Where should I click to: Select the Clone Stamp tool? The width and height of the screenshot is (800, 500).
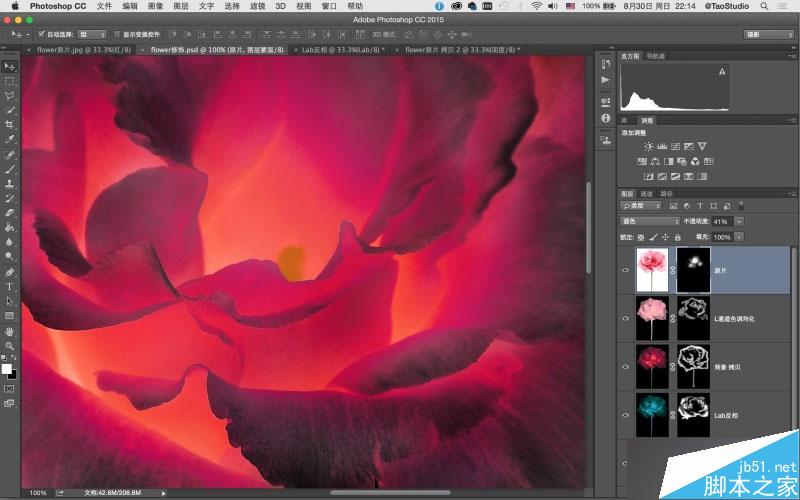(9, 184)
